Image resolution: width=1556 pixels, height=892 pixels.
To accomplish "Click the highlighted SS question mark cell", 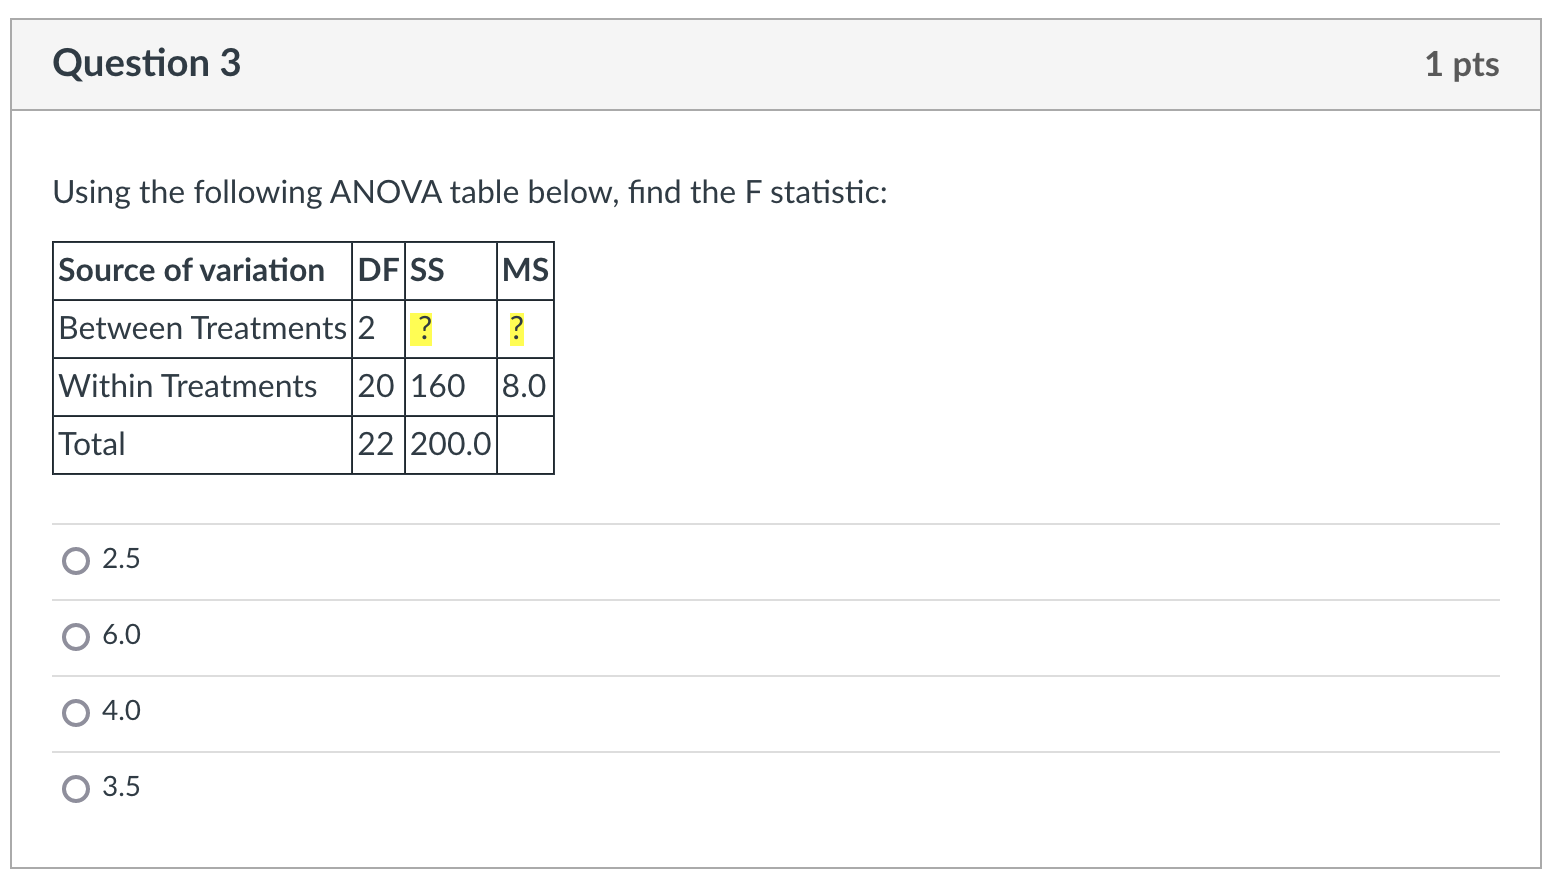I will 423,328.
